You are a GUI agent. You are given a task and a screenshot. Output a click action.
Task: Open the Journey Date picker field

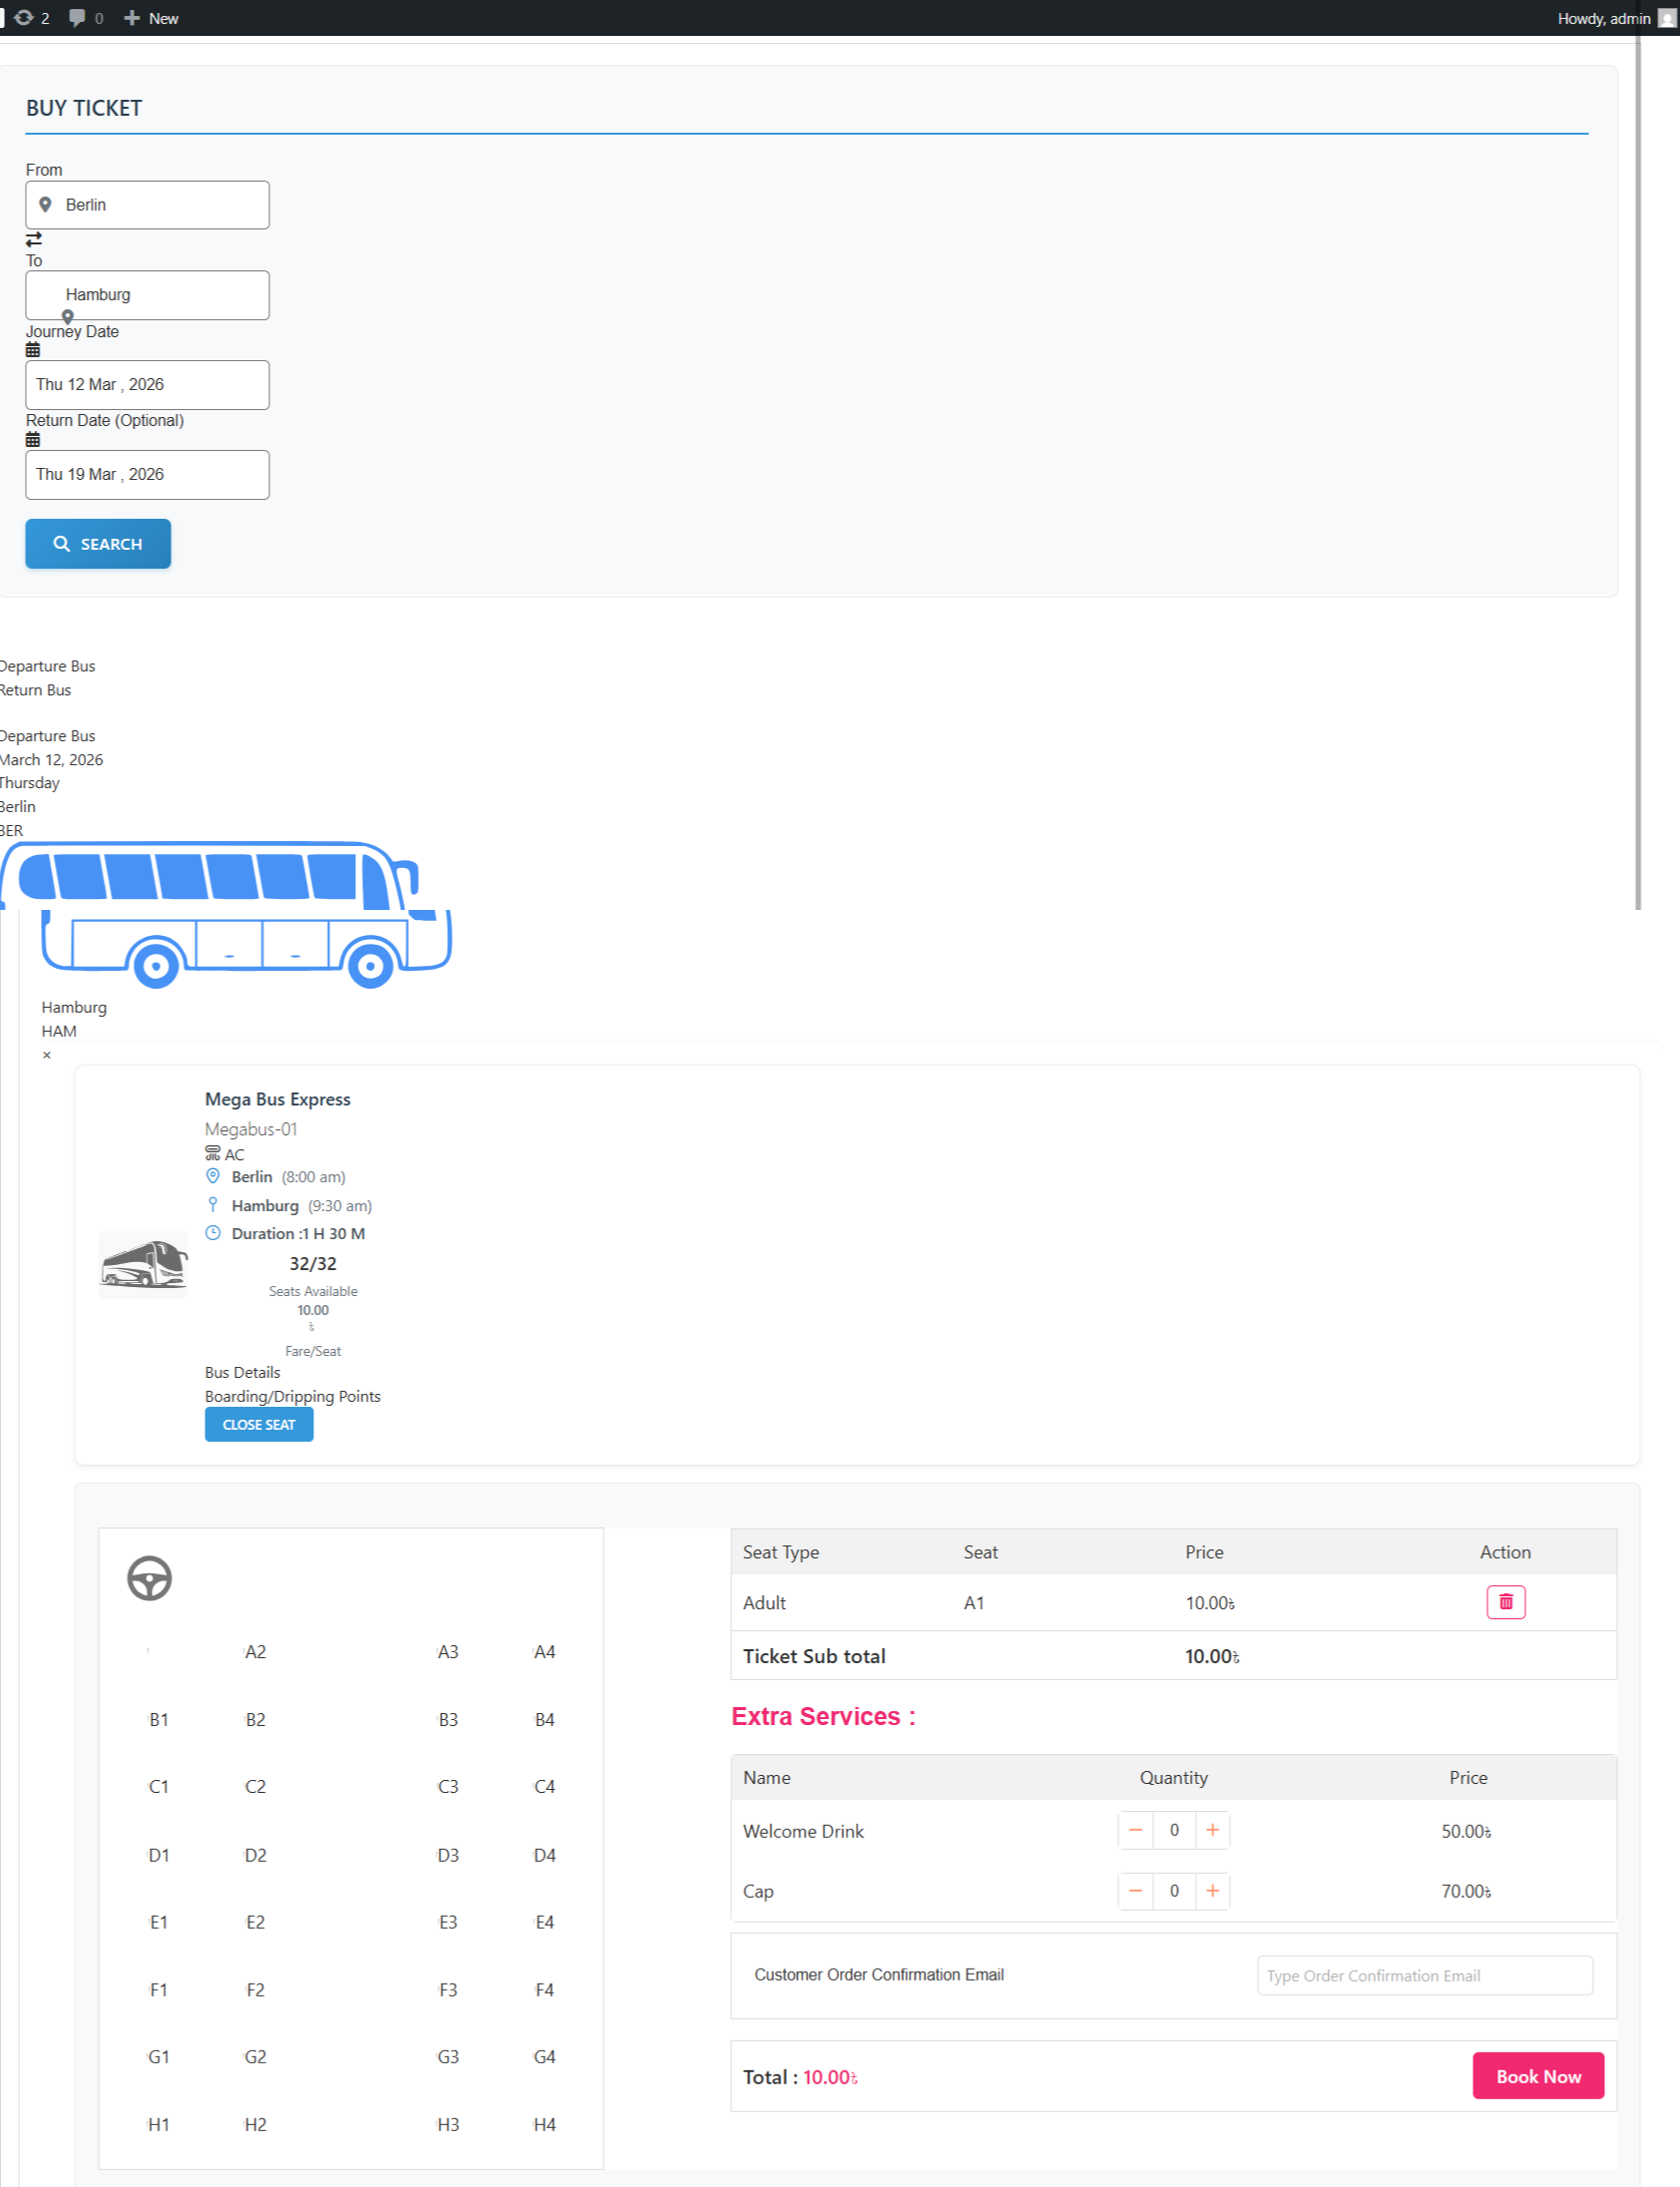pyautogui.click(x=147, y=385)
